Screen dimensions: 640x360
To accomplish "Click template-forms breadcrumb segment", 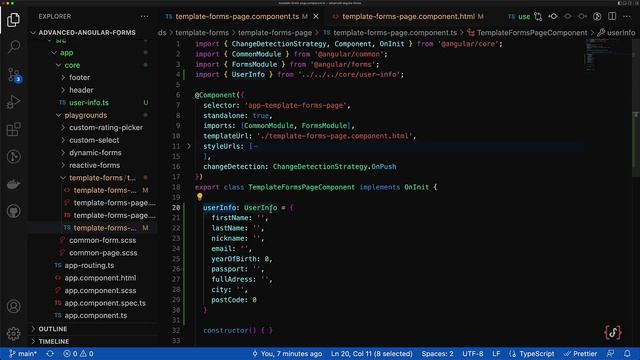I will pos(202,33).
